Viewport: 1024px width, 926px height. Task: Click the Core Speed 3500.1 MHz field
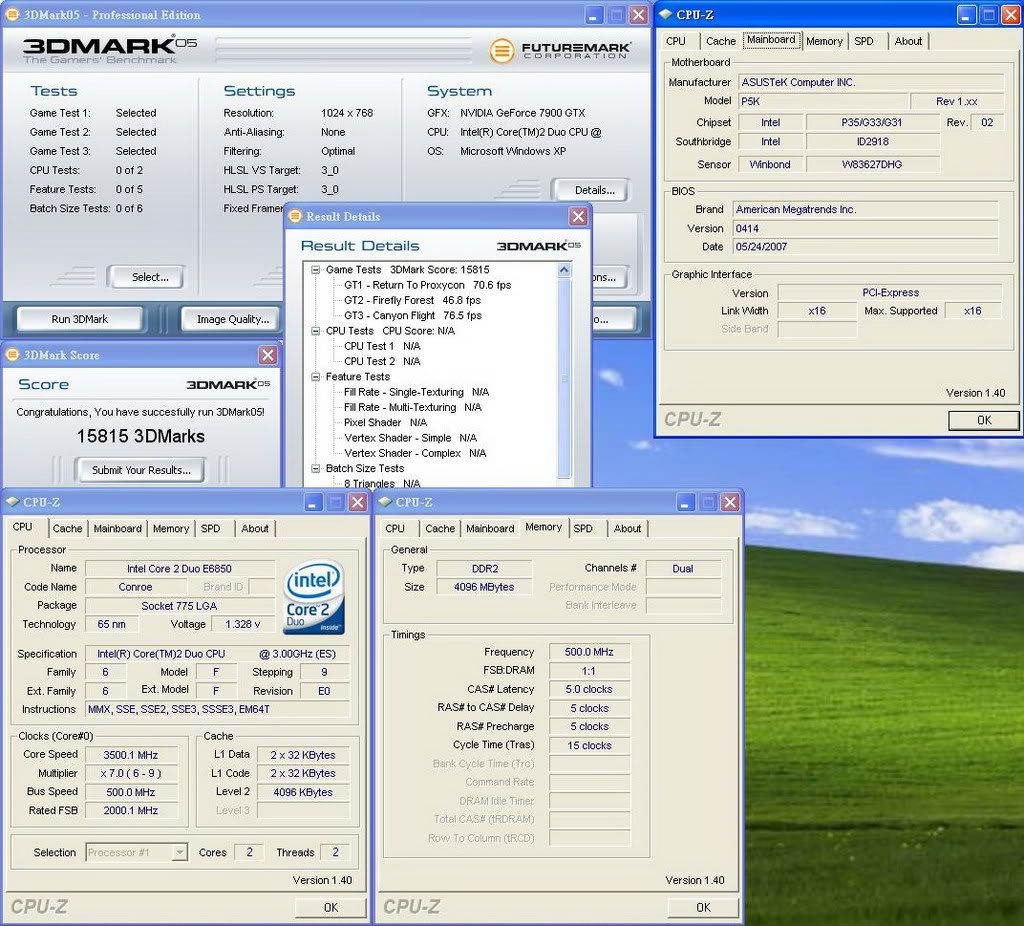click(131, 755)
